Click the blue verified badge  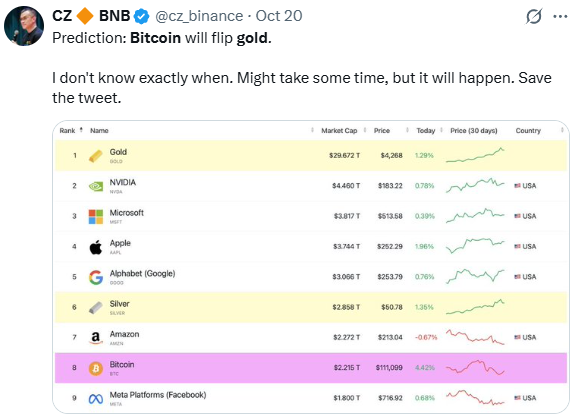(141, 17)
